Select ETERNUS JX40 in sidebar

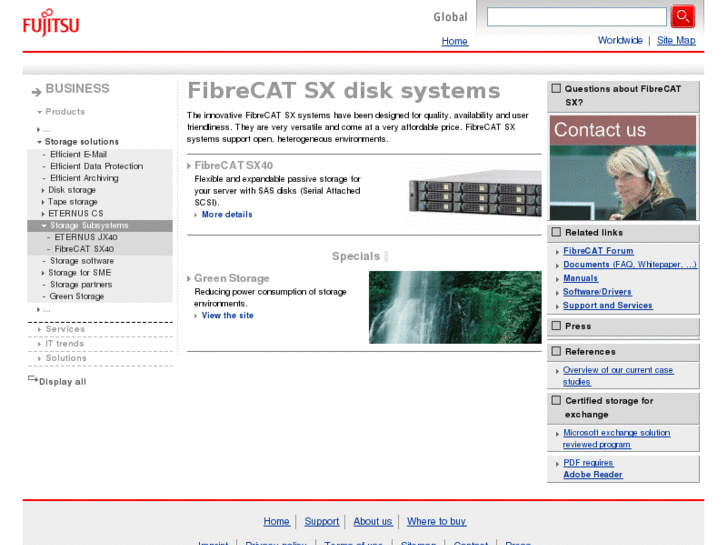click(x=86, y=237)
